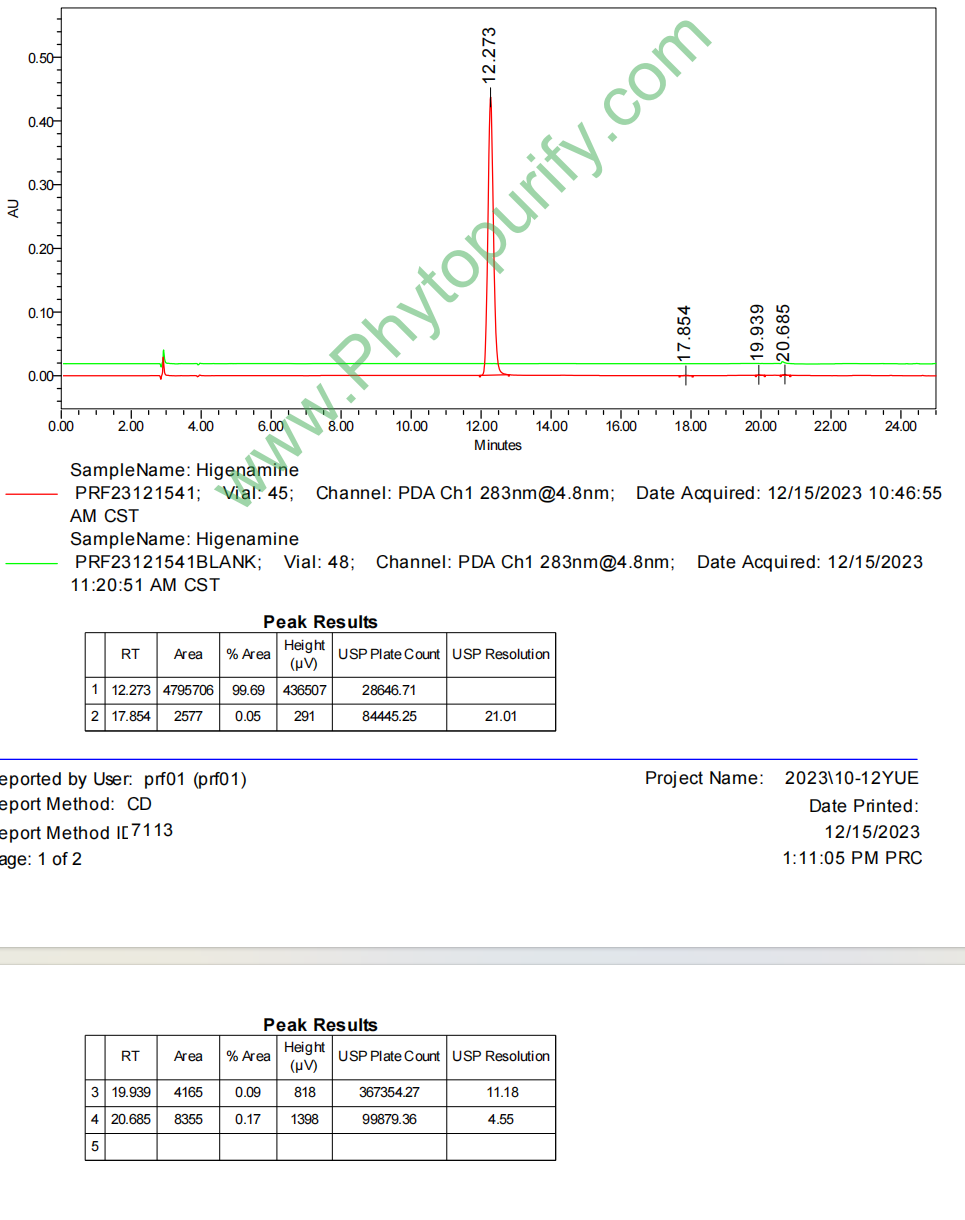
Task: Click the plate count value 367354.27
Action: point(389,1093)
